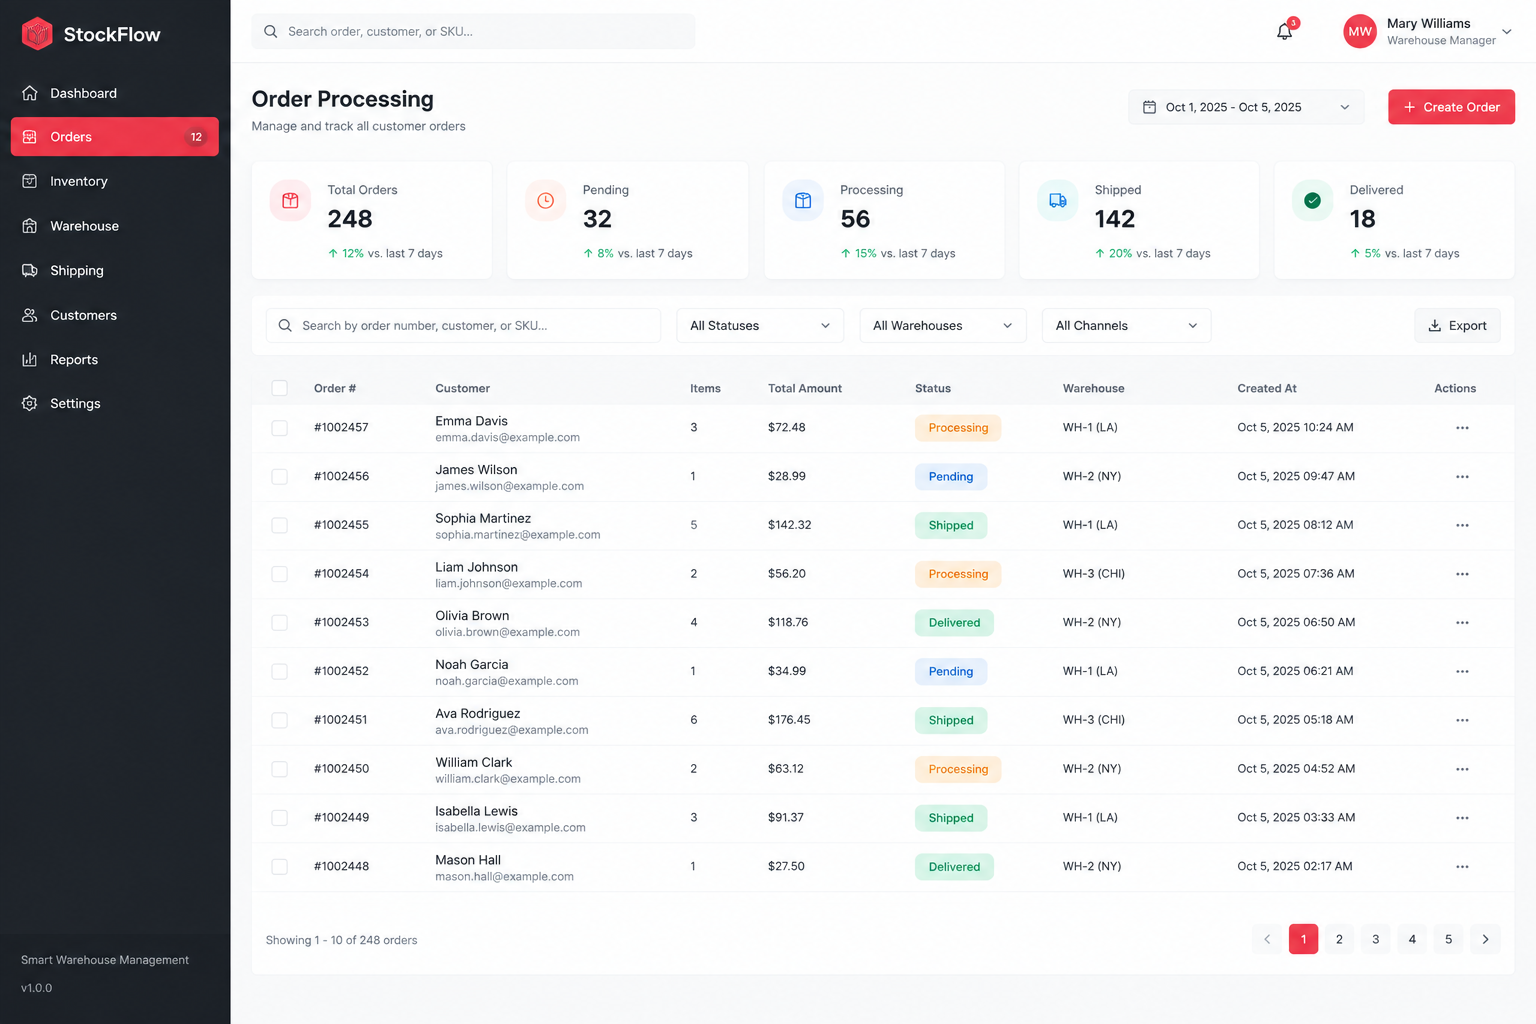
Task: Open Dashboard in the sidebar
Action: [x=115, y=93]
